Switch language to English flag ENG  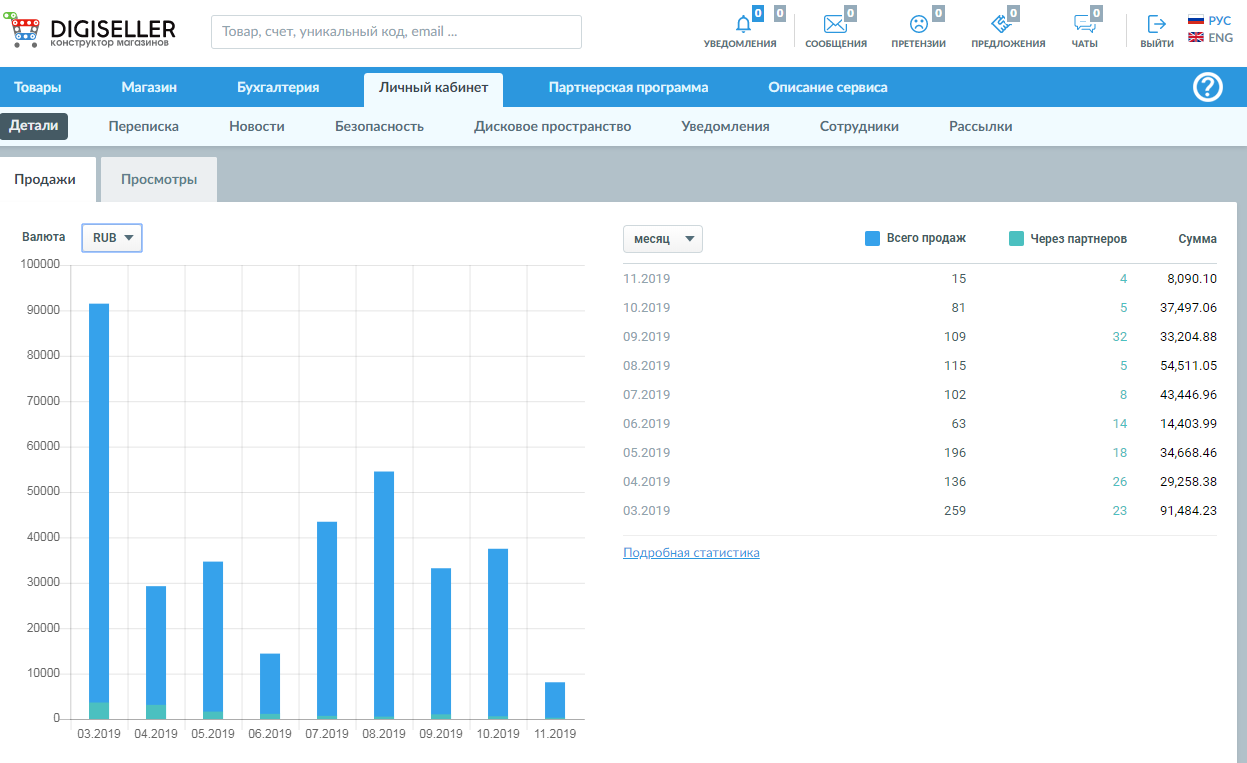tap(1209, 38)
